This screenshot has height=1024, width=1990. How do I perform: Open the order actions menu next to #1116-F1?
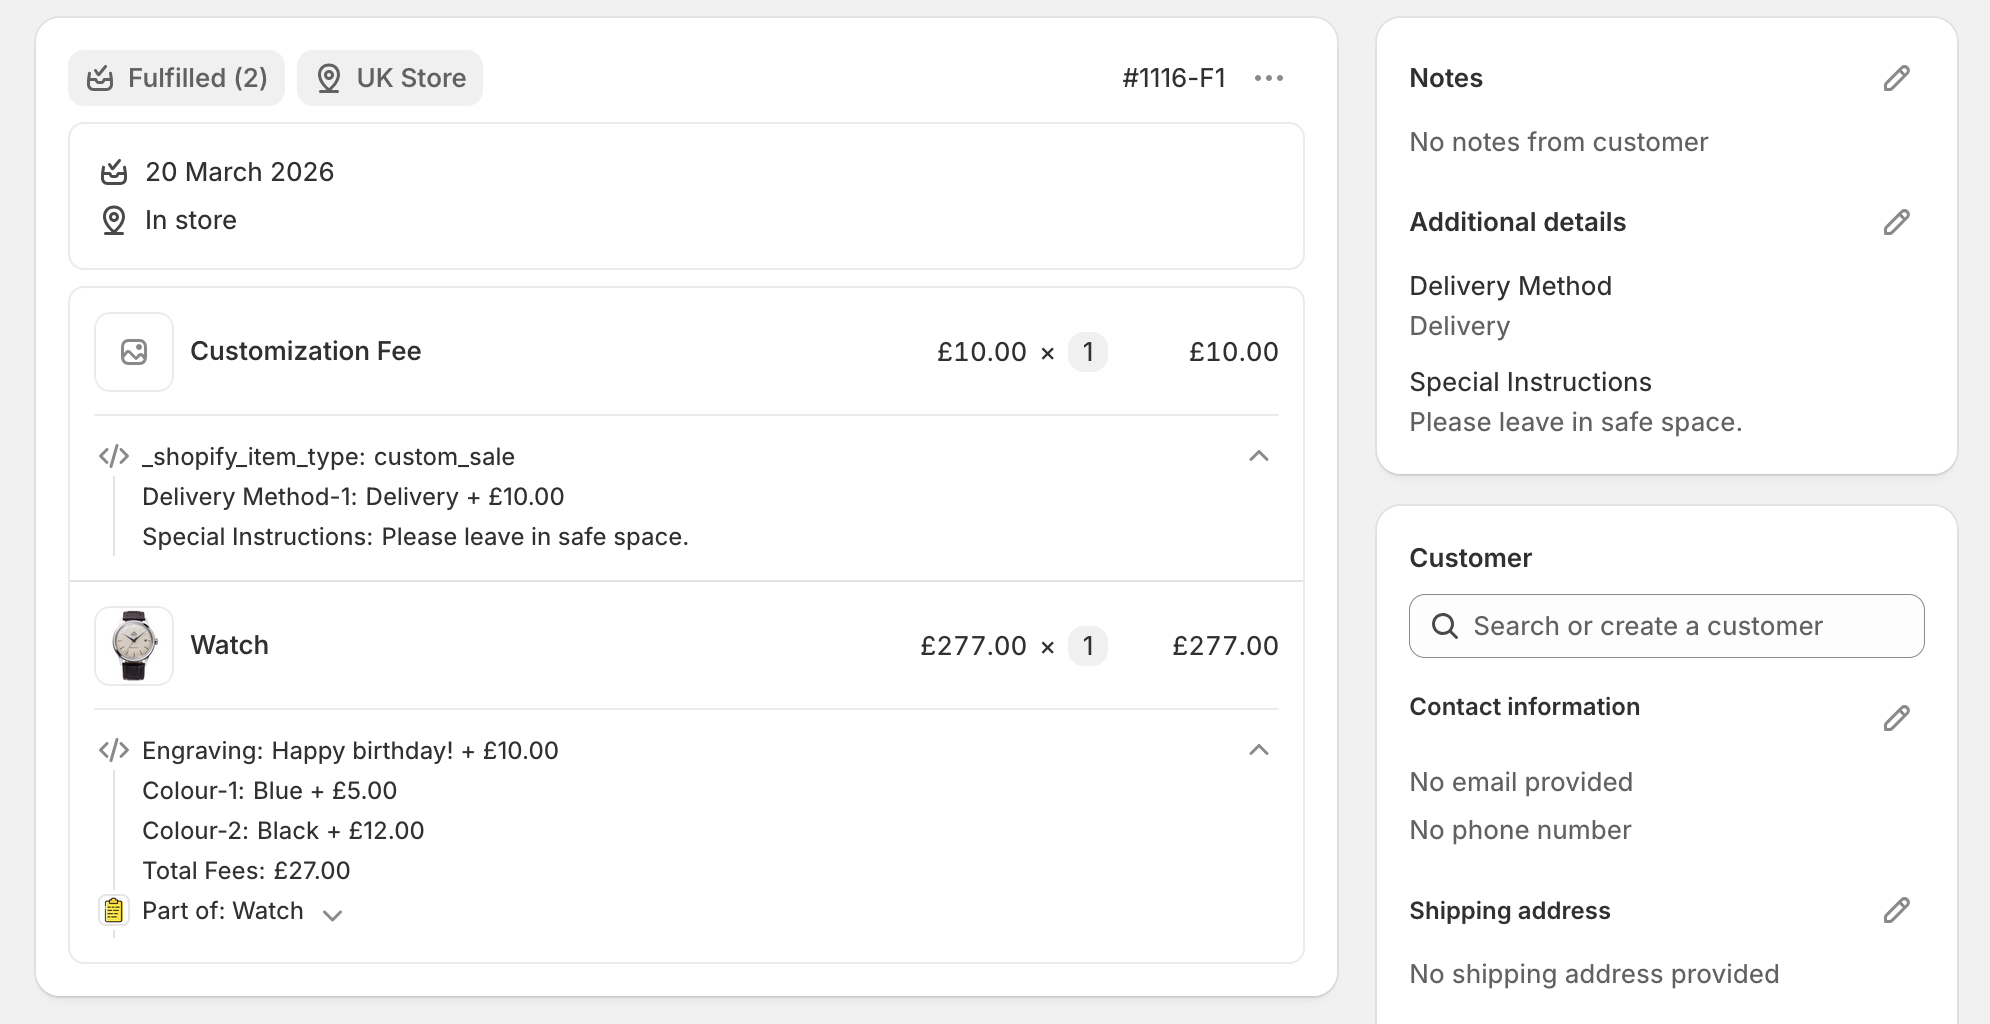tap(1268, 77)
